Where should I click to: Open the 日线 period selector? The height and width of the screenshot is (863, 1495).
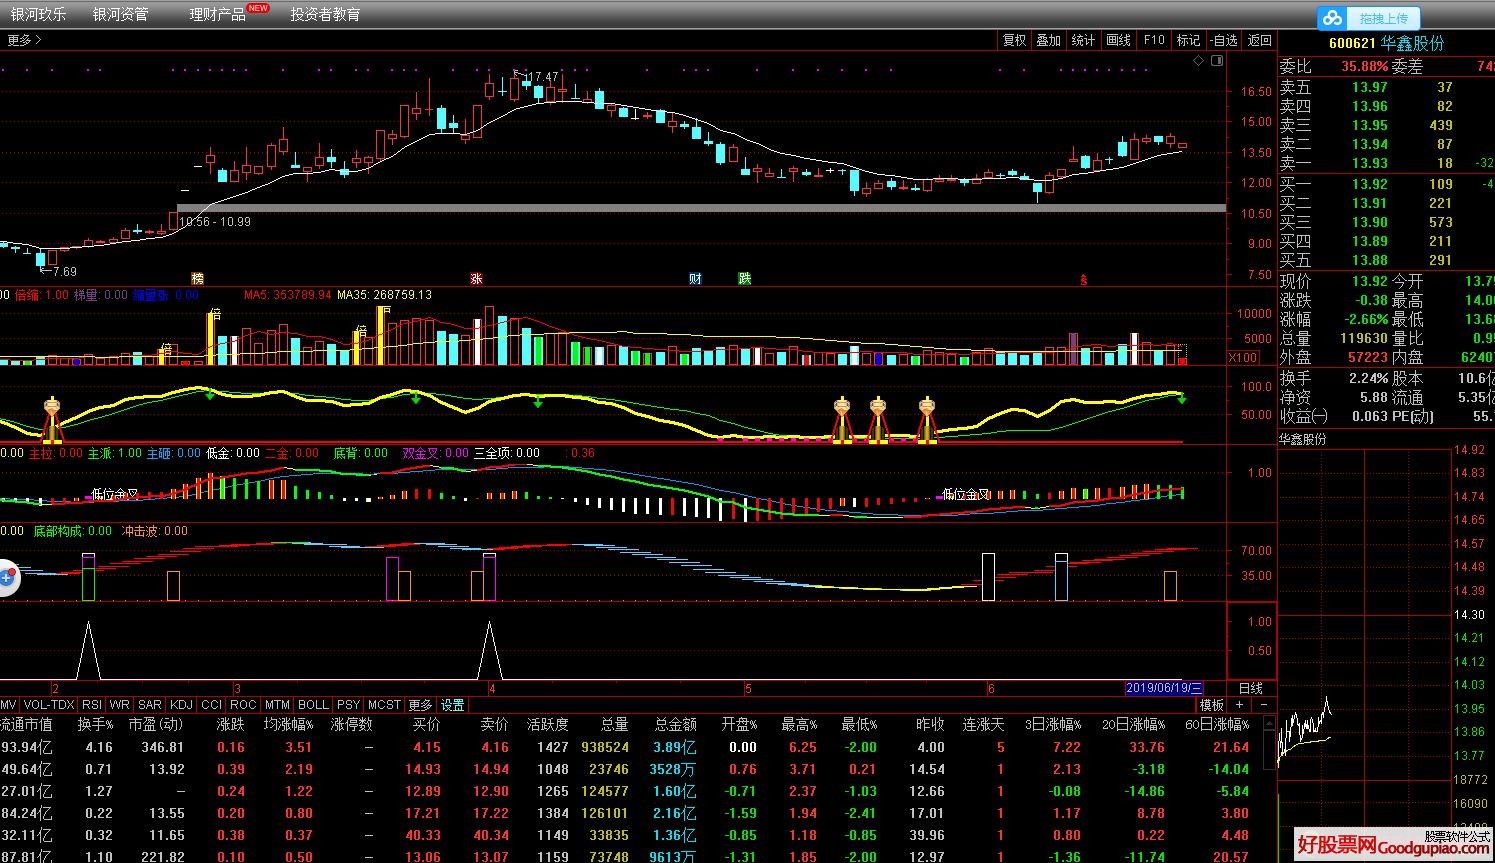[x=1251, y=688]
